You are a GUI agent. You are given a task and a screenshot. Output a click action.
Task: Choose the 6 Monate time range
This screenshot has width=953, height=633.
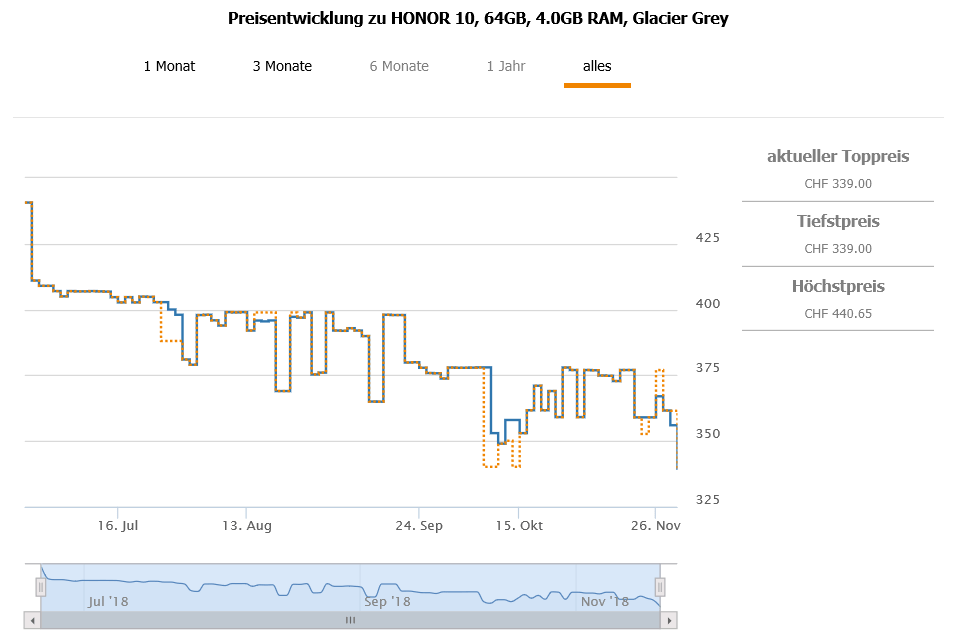coord(399,66)
